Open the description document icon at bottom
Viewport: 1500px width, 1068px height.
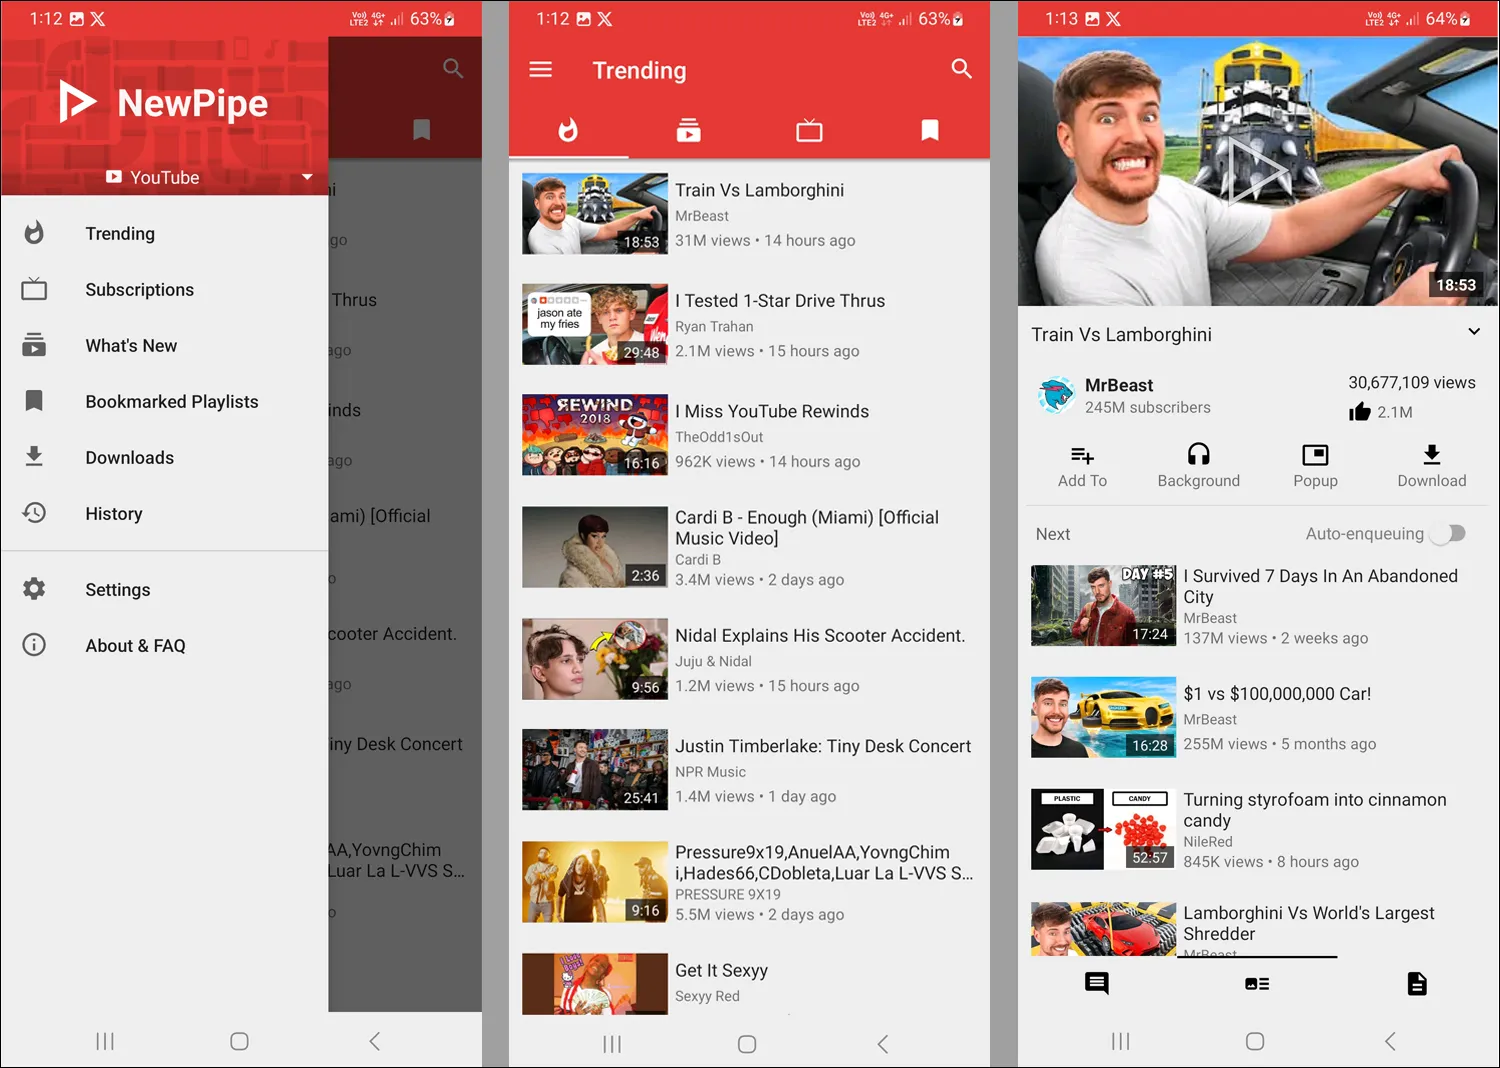click(1417, 983)
